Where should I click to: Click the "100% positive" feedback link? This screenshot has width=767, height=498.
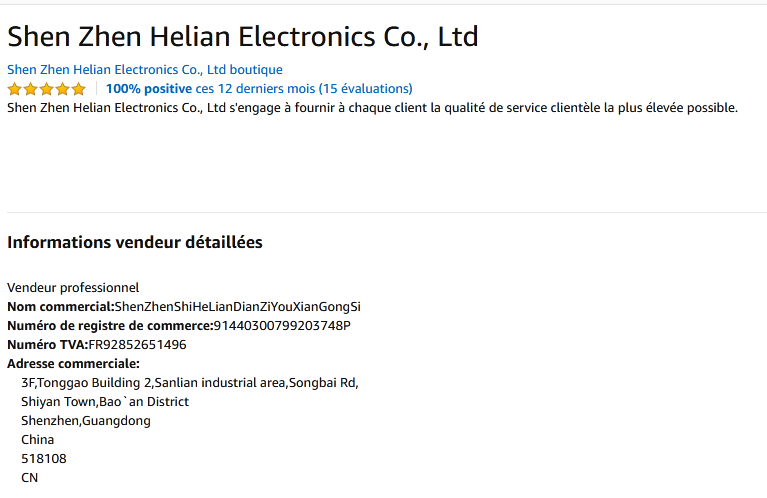[149, 89]
